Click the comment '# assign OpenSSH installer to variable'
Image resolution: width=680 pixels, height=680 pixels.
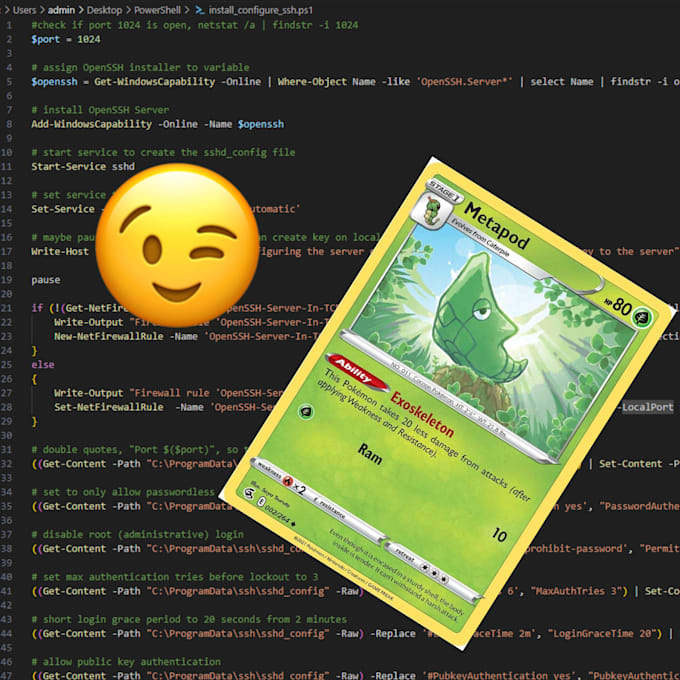point(140,68)
